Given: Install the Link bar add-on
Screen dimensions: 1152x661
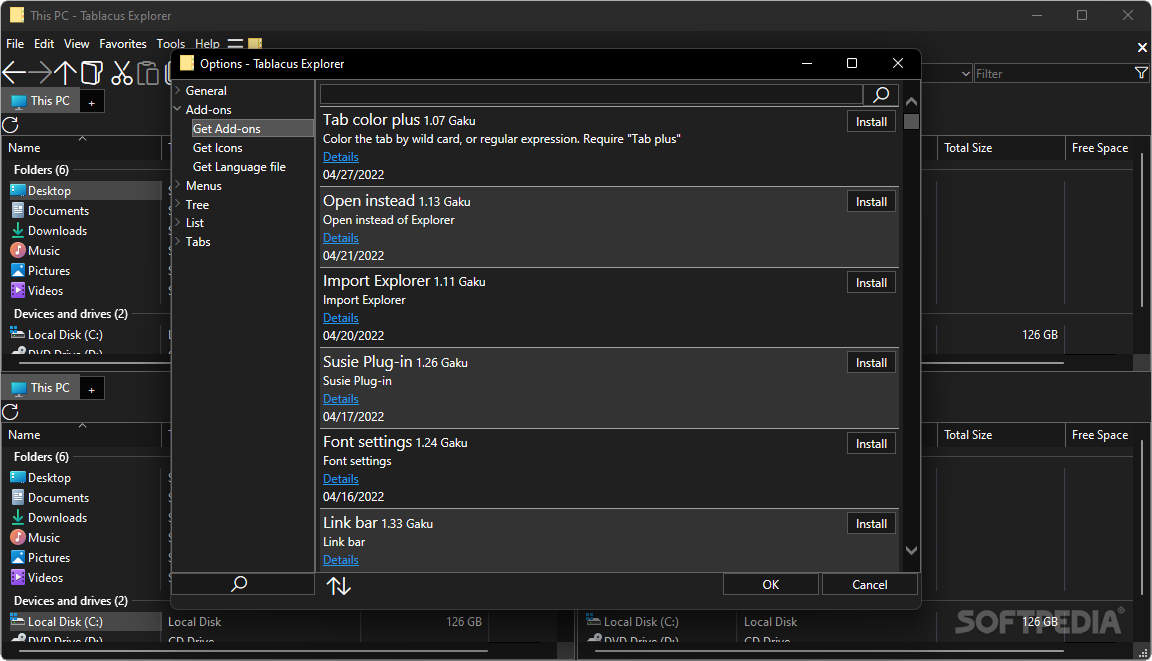Looking at the screenshot, I should coord(871,523).
